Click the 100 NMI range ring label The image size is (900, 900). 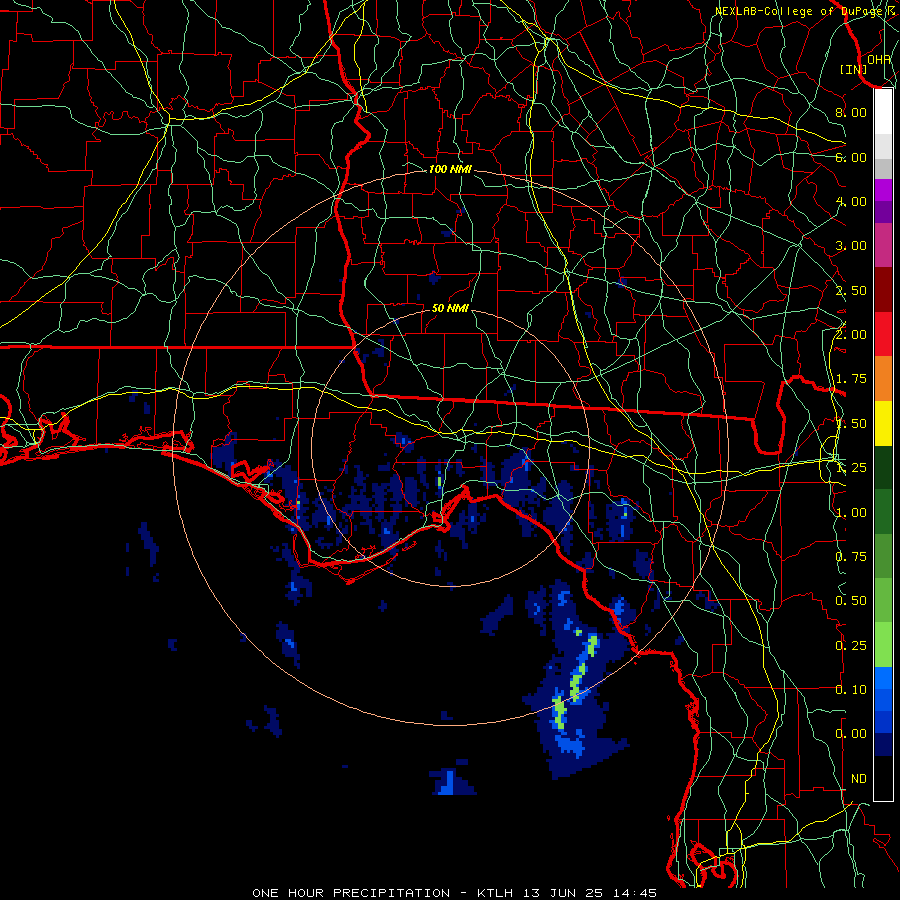point(450,169)
